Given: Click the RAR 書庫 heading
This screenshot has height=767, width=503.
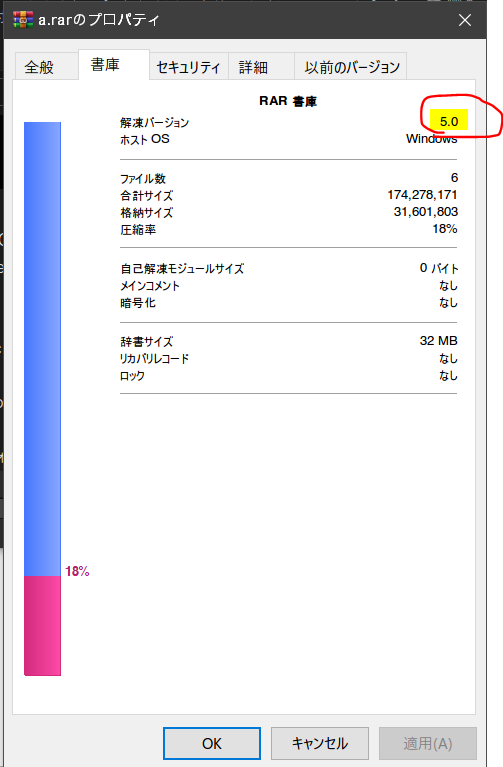Looking at the screenshot, I should [288, 101].
